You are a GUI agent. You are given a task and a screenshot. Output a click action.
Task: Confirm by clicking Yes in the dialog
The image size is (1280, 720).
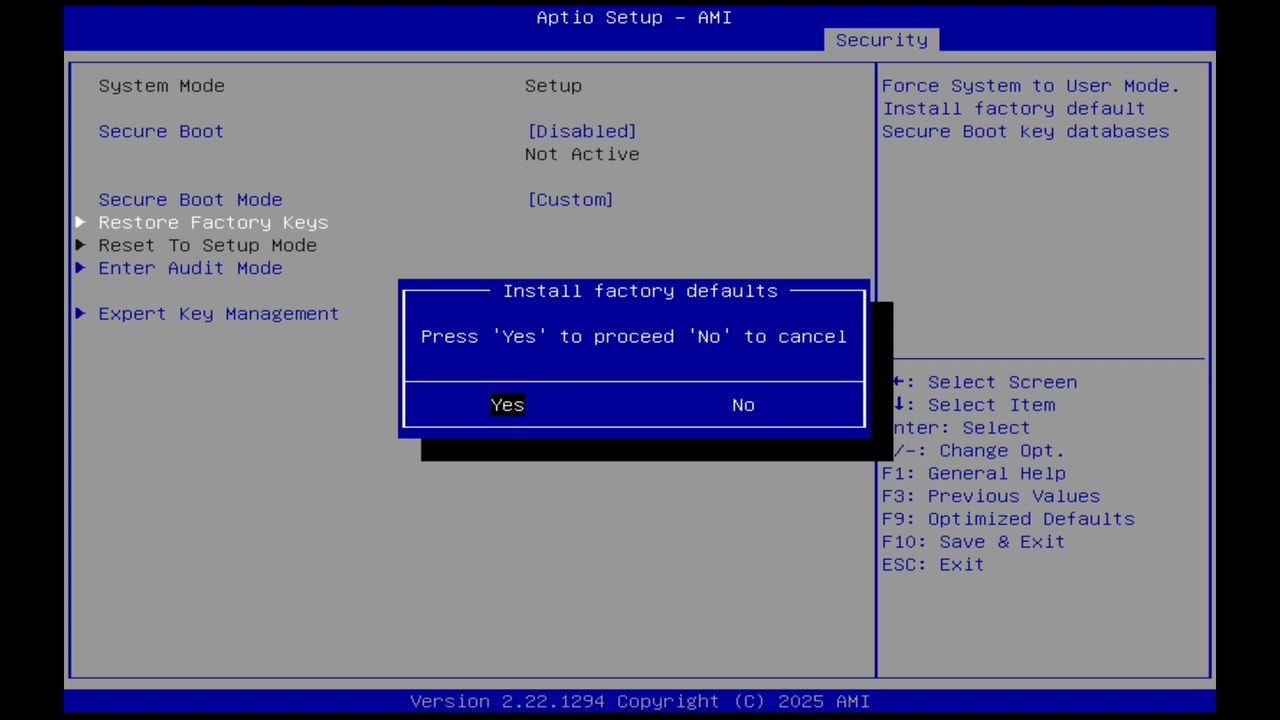pyautogui.click(x=507, y=405)
